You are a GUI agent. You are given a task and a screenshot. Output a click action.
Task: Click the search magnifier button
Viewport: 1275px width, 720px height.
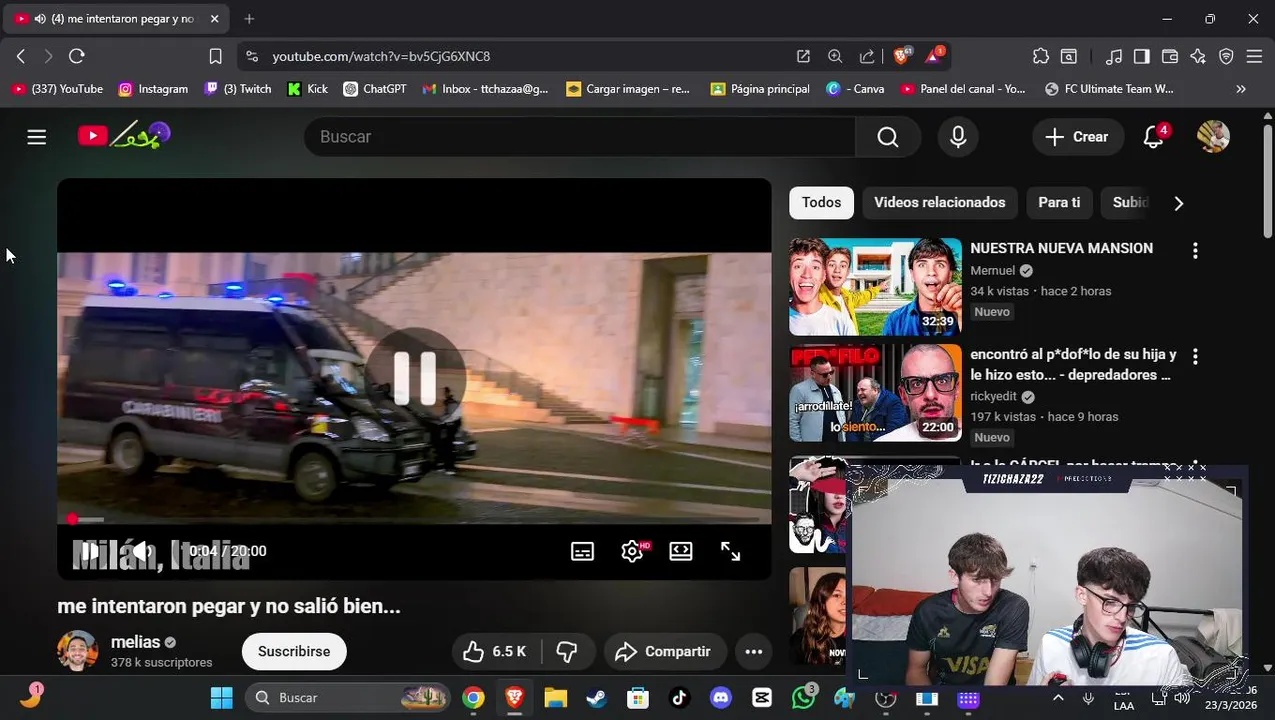coord(888,137)
